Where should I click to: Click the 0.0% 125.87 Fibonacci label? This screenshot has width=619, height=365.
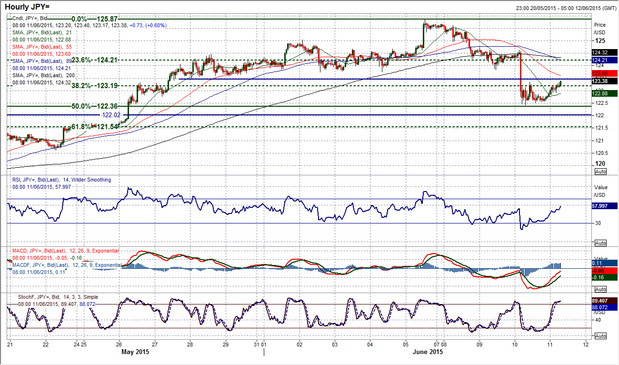pyautogui.click(x=95, y=19)
